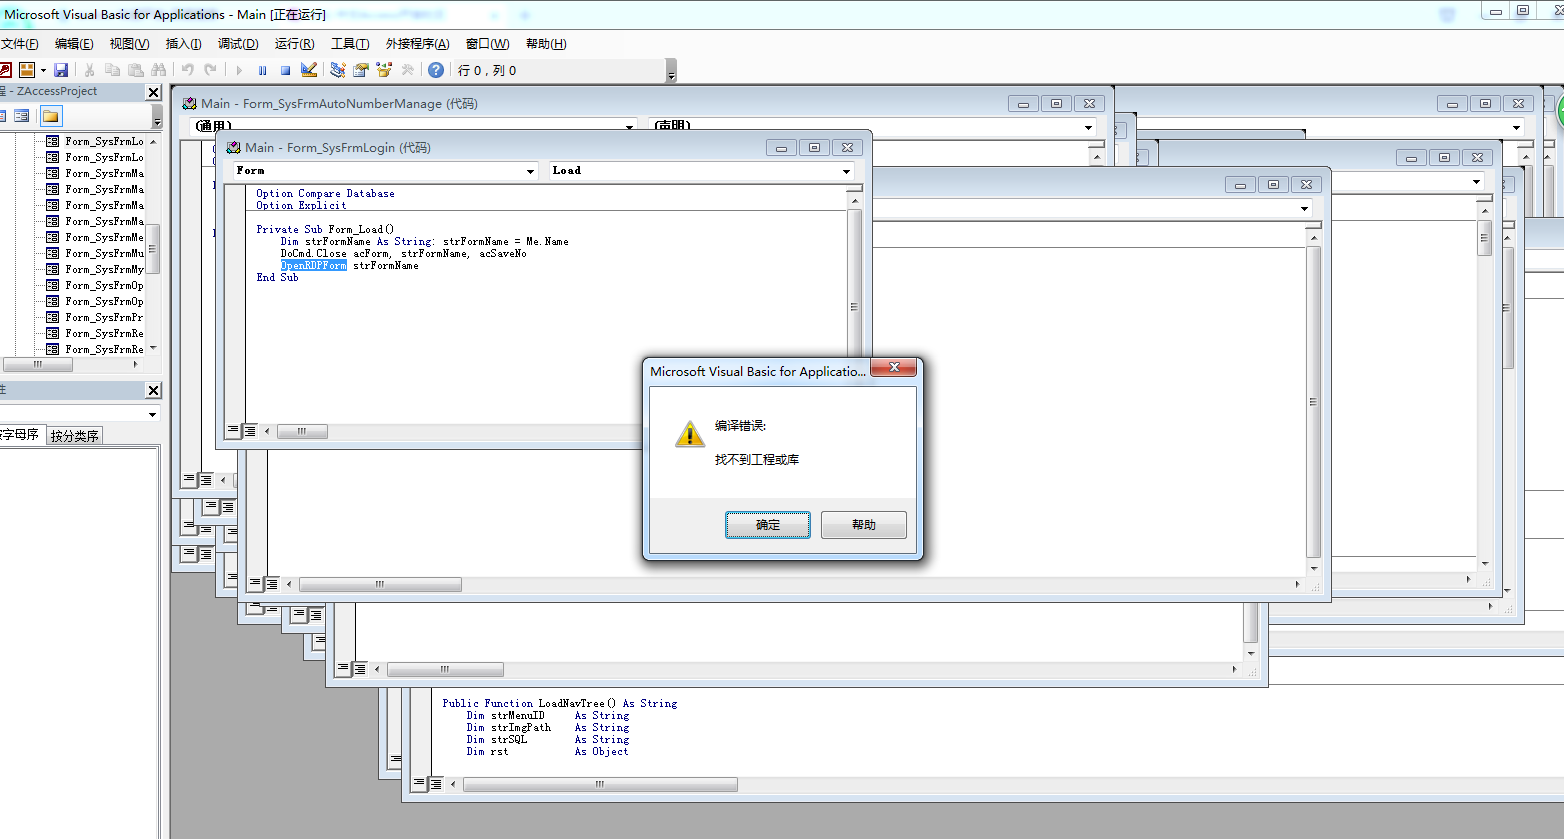
Task: Click the Undo arrow icon
Action: [187, 70]
